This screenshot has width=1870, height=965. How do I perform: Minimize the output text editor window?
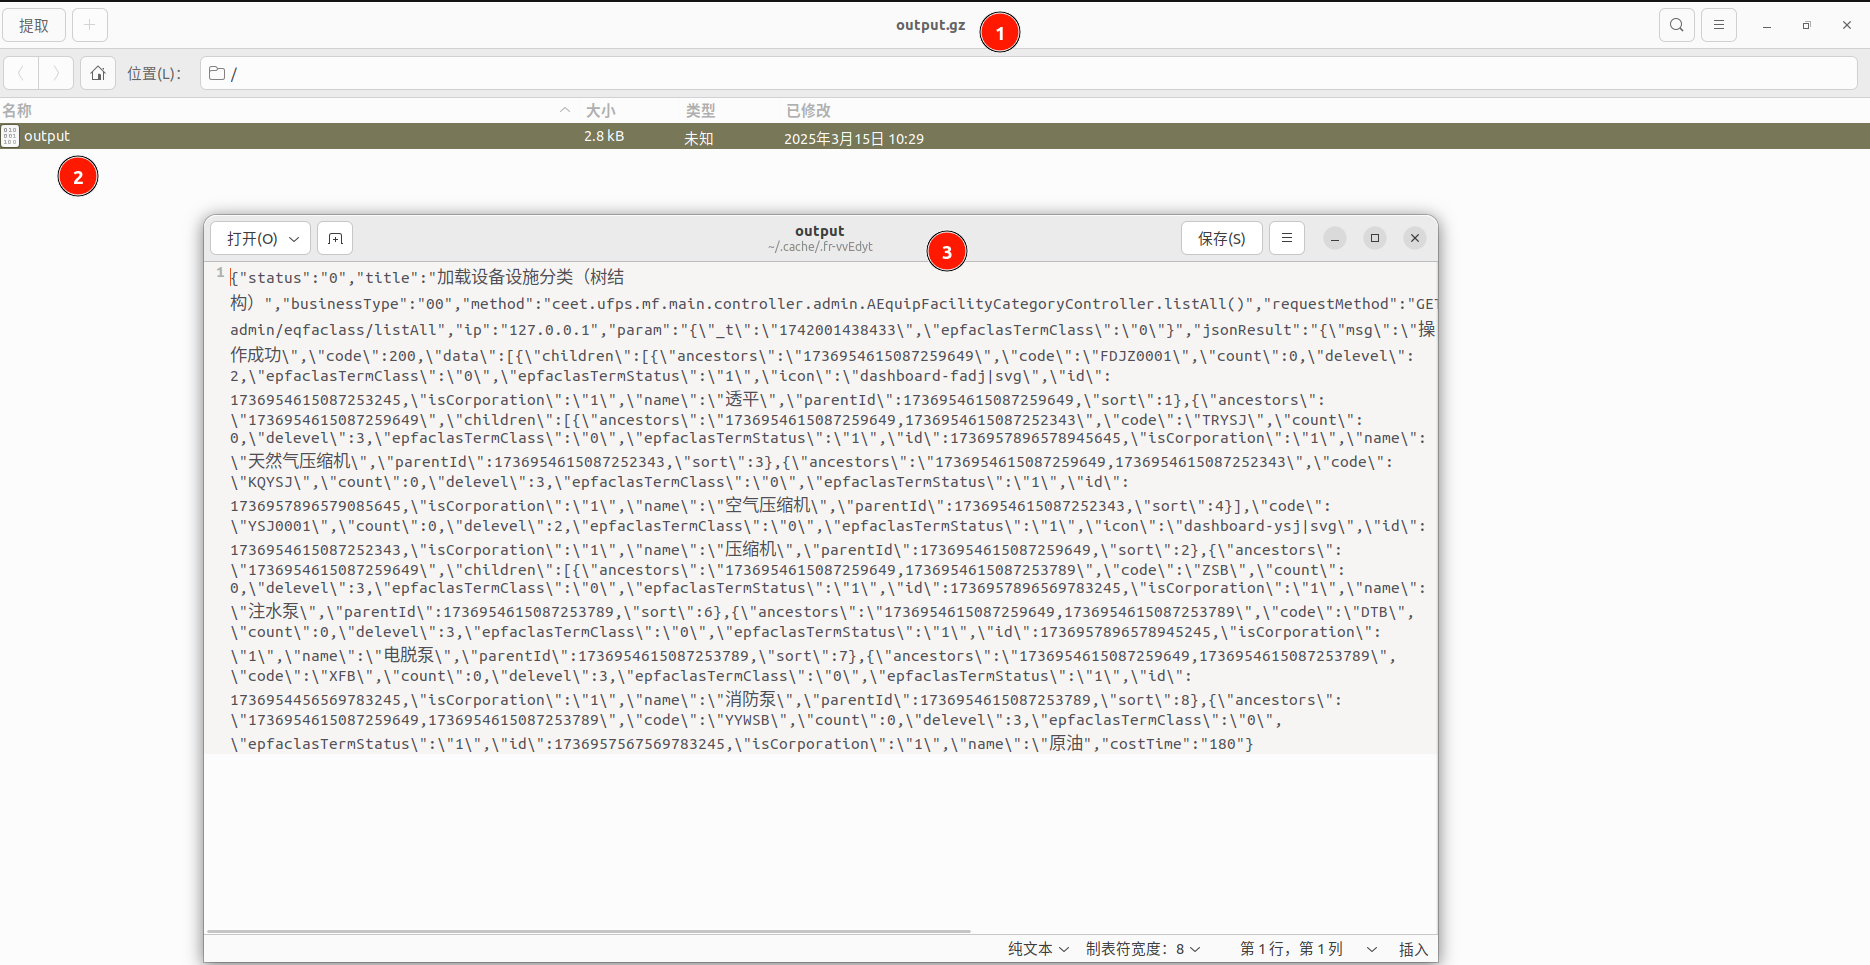tap(1335, 238)
